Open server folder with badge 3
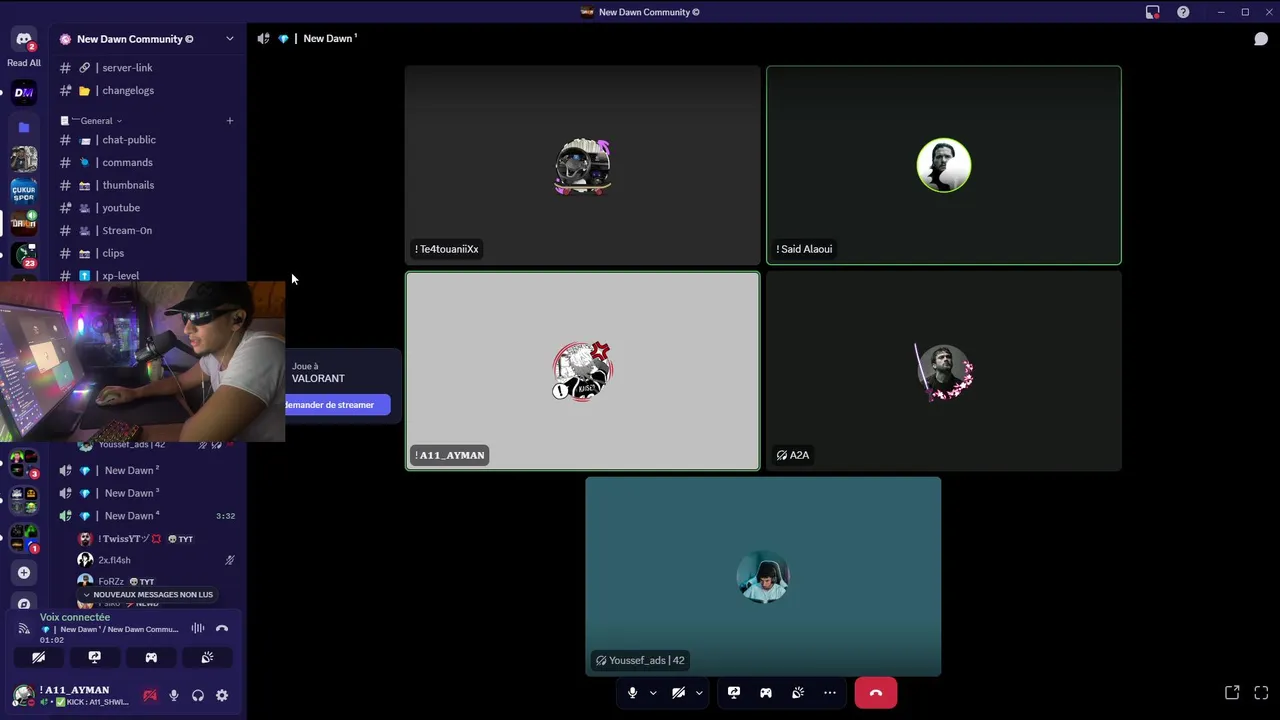The width and height of the screenshot is (1280, 720). tap(24, 463)
